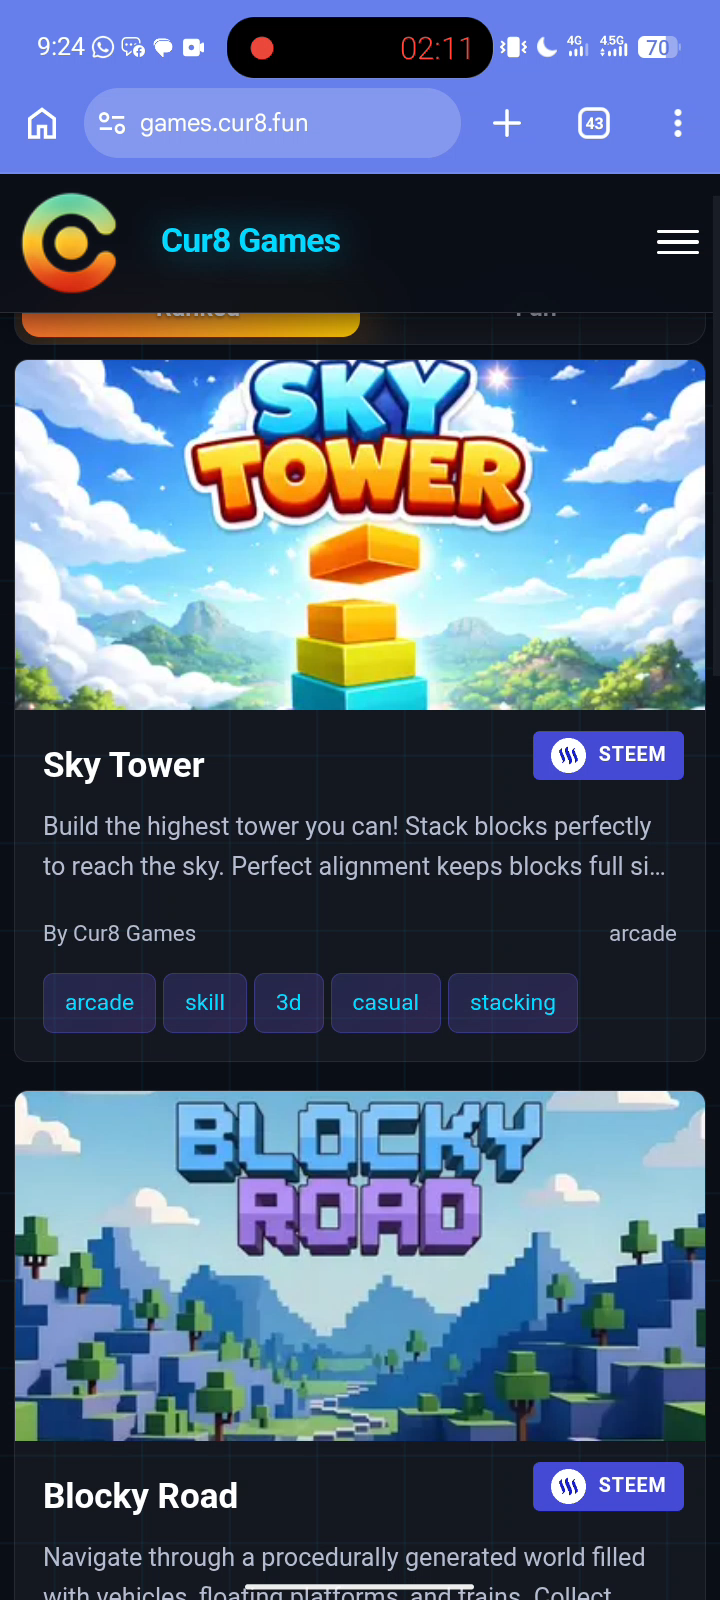Open the Blocky Road game thumbnail
This screenshot has width=720, height=1600.
360,1266
